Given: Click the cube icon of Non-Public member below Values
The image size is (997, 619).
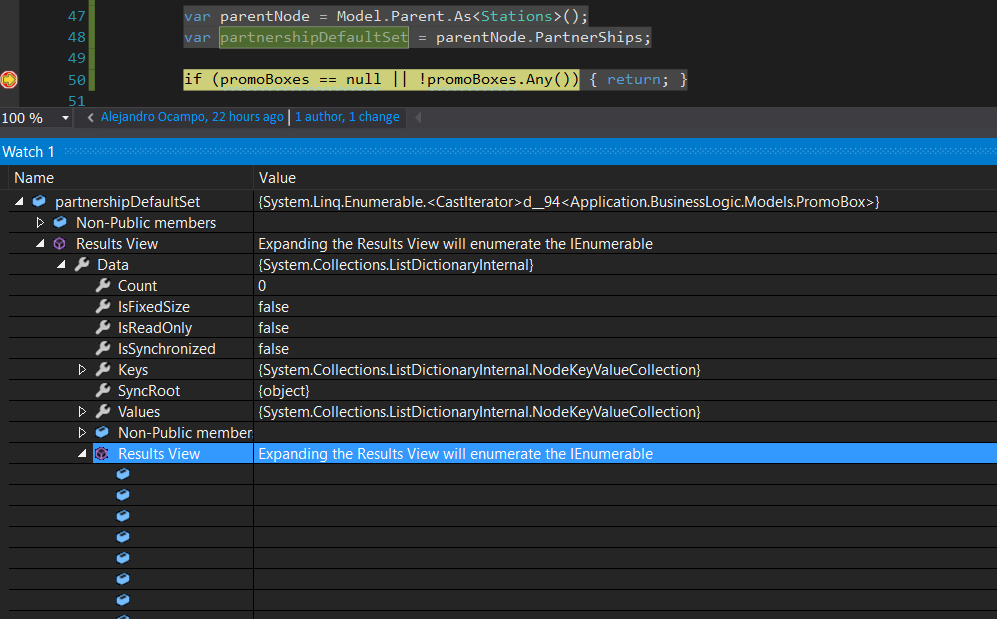Looking at the screenshot, I should [x=102, y=432].
